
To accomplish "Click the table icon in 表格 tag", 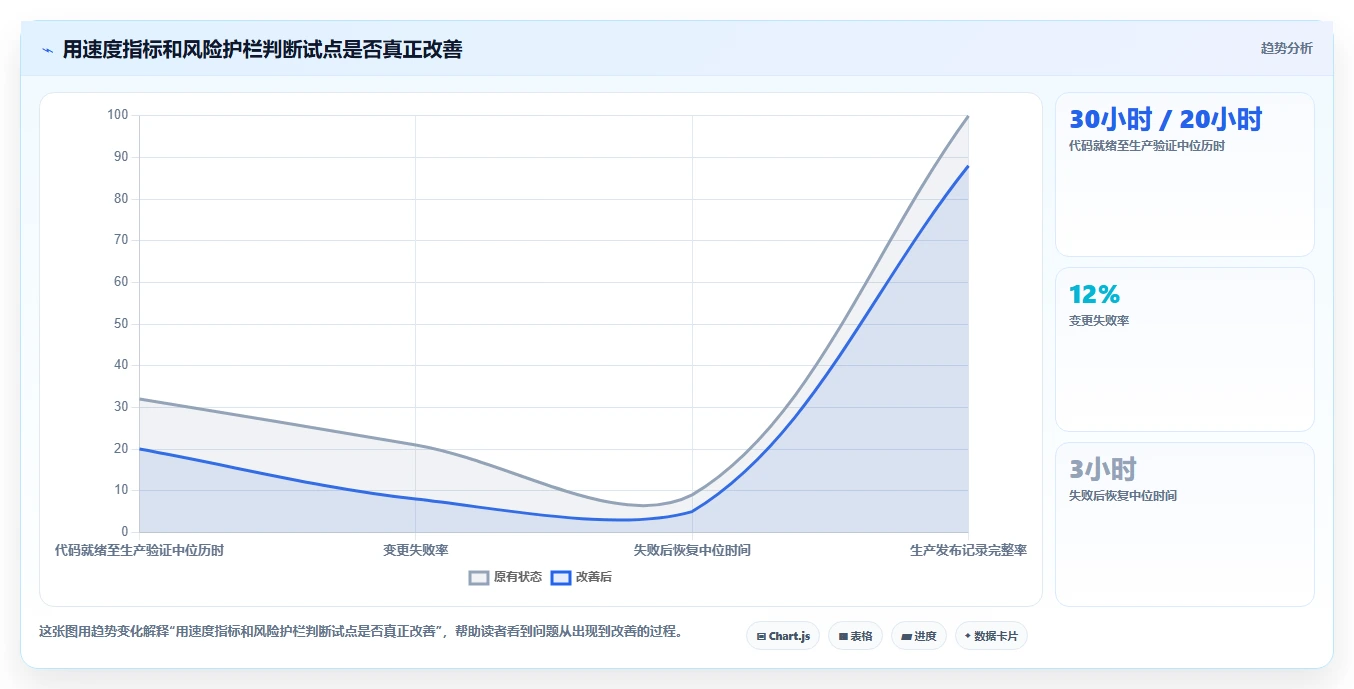I will coord(843,636).
